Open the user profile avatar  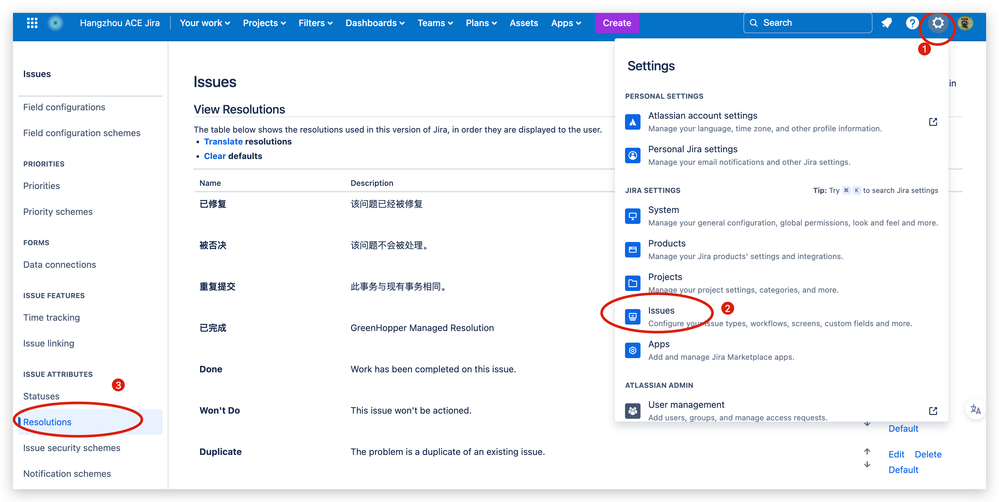pyautogui.click(x=965, y=23)
